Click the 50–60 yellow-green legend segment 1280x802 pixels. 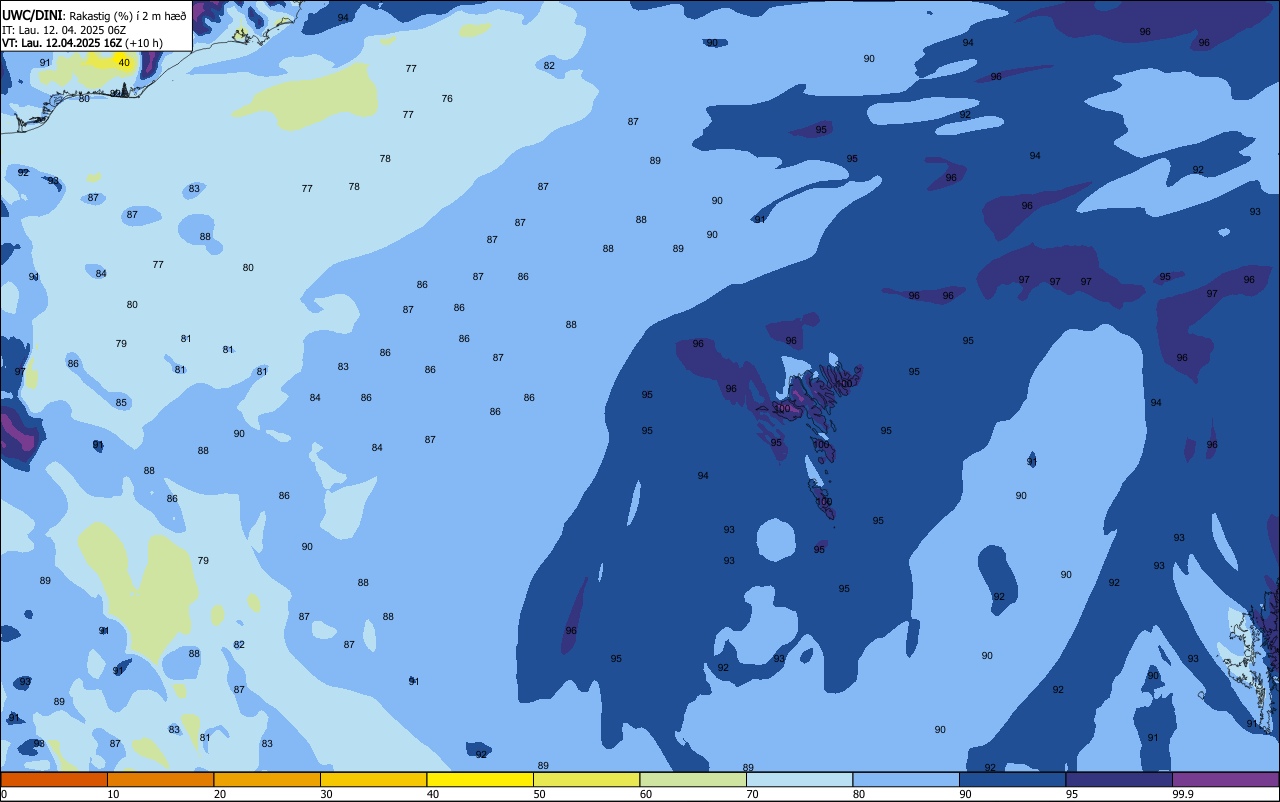tap(586, 779)
